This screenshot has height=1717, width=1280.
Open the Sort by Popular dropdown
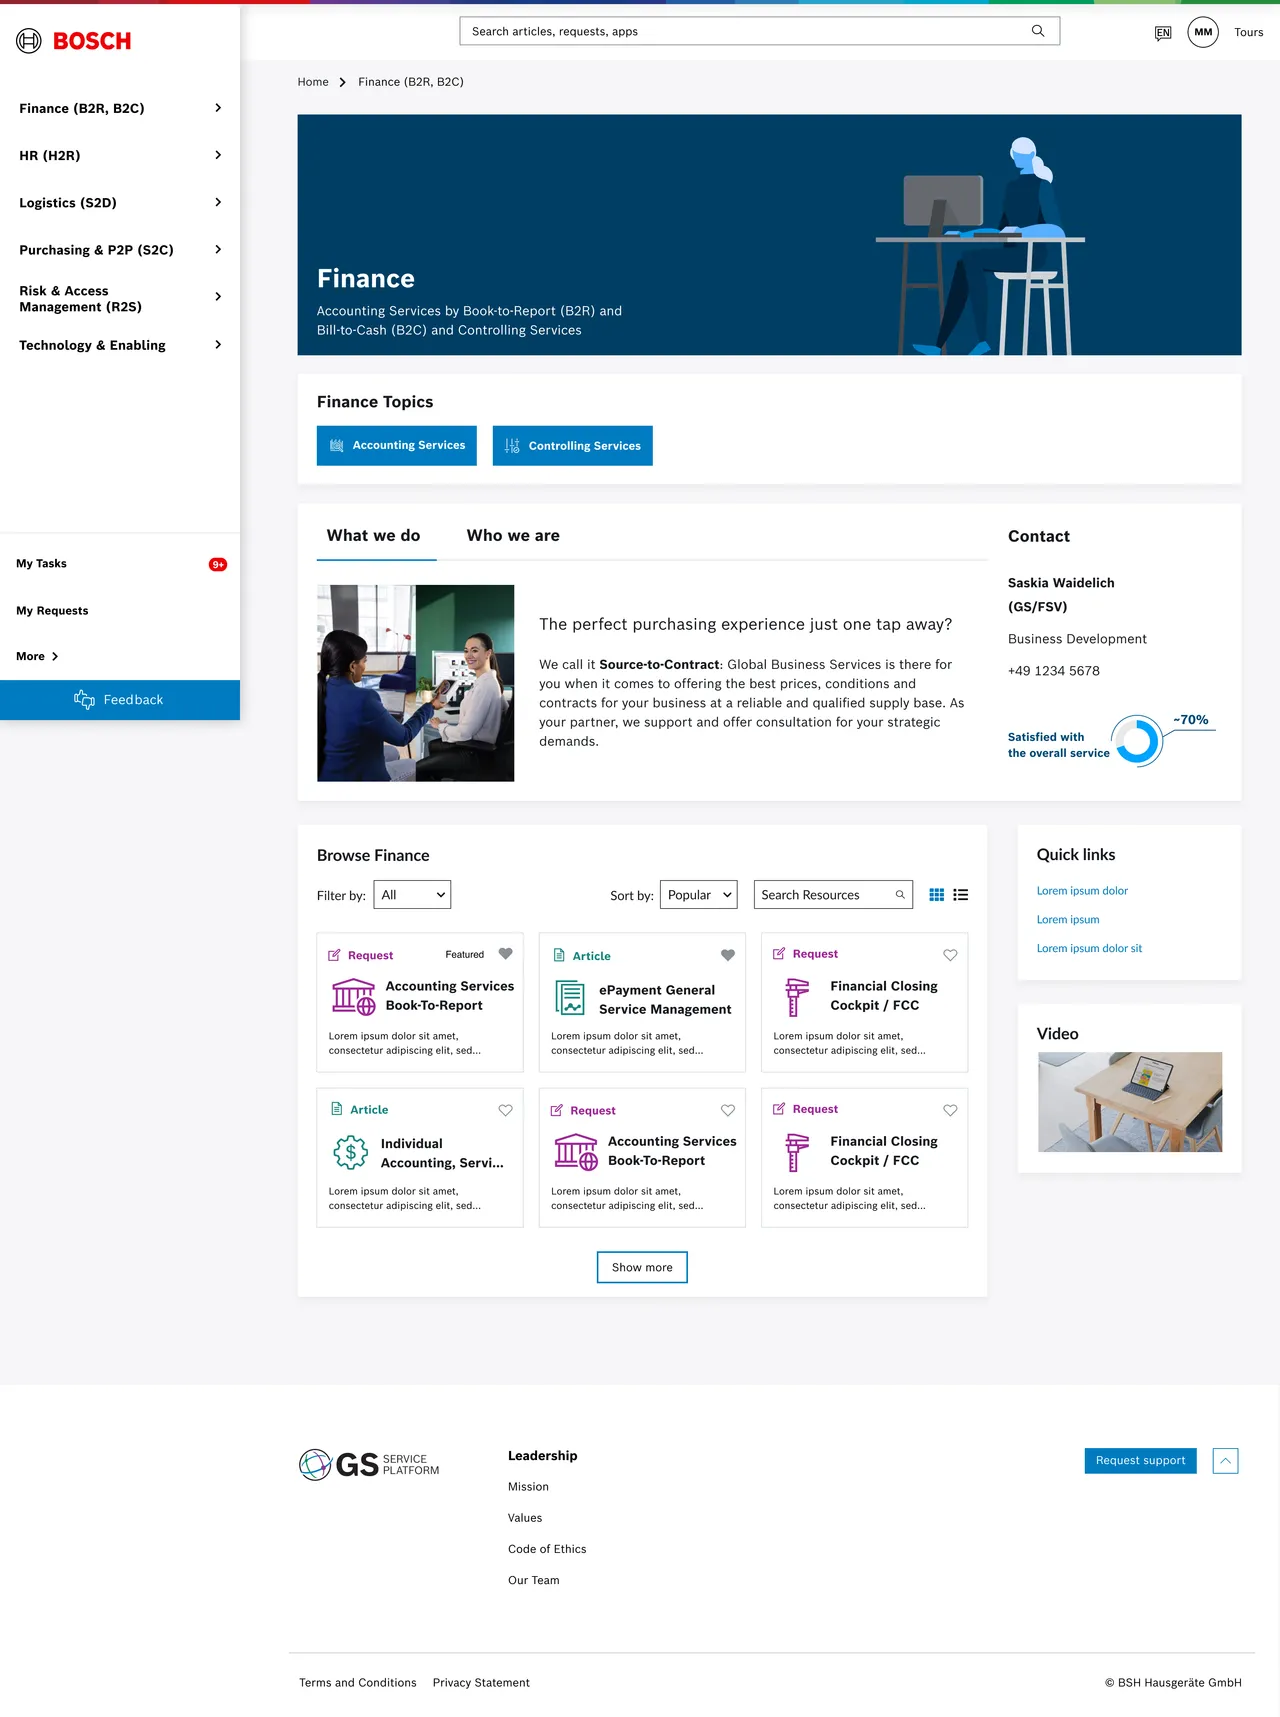pos(699,895)
